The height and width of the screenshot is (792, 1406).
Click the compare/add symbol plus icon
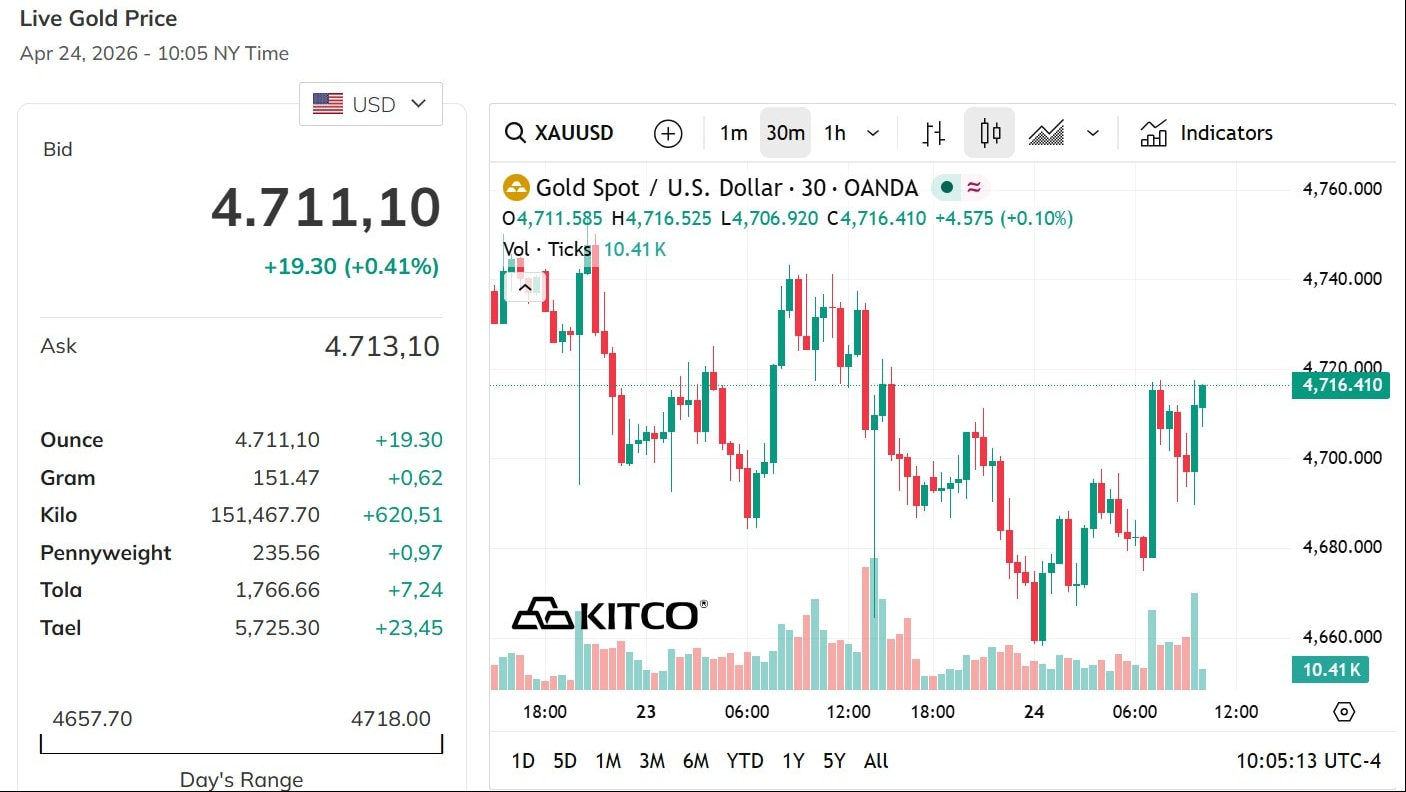[x=668, y=134]
